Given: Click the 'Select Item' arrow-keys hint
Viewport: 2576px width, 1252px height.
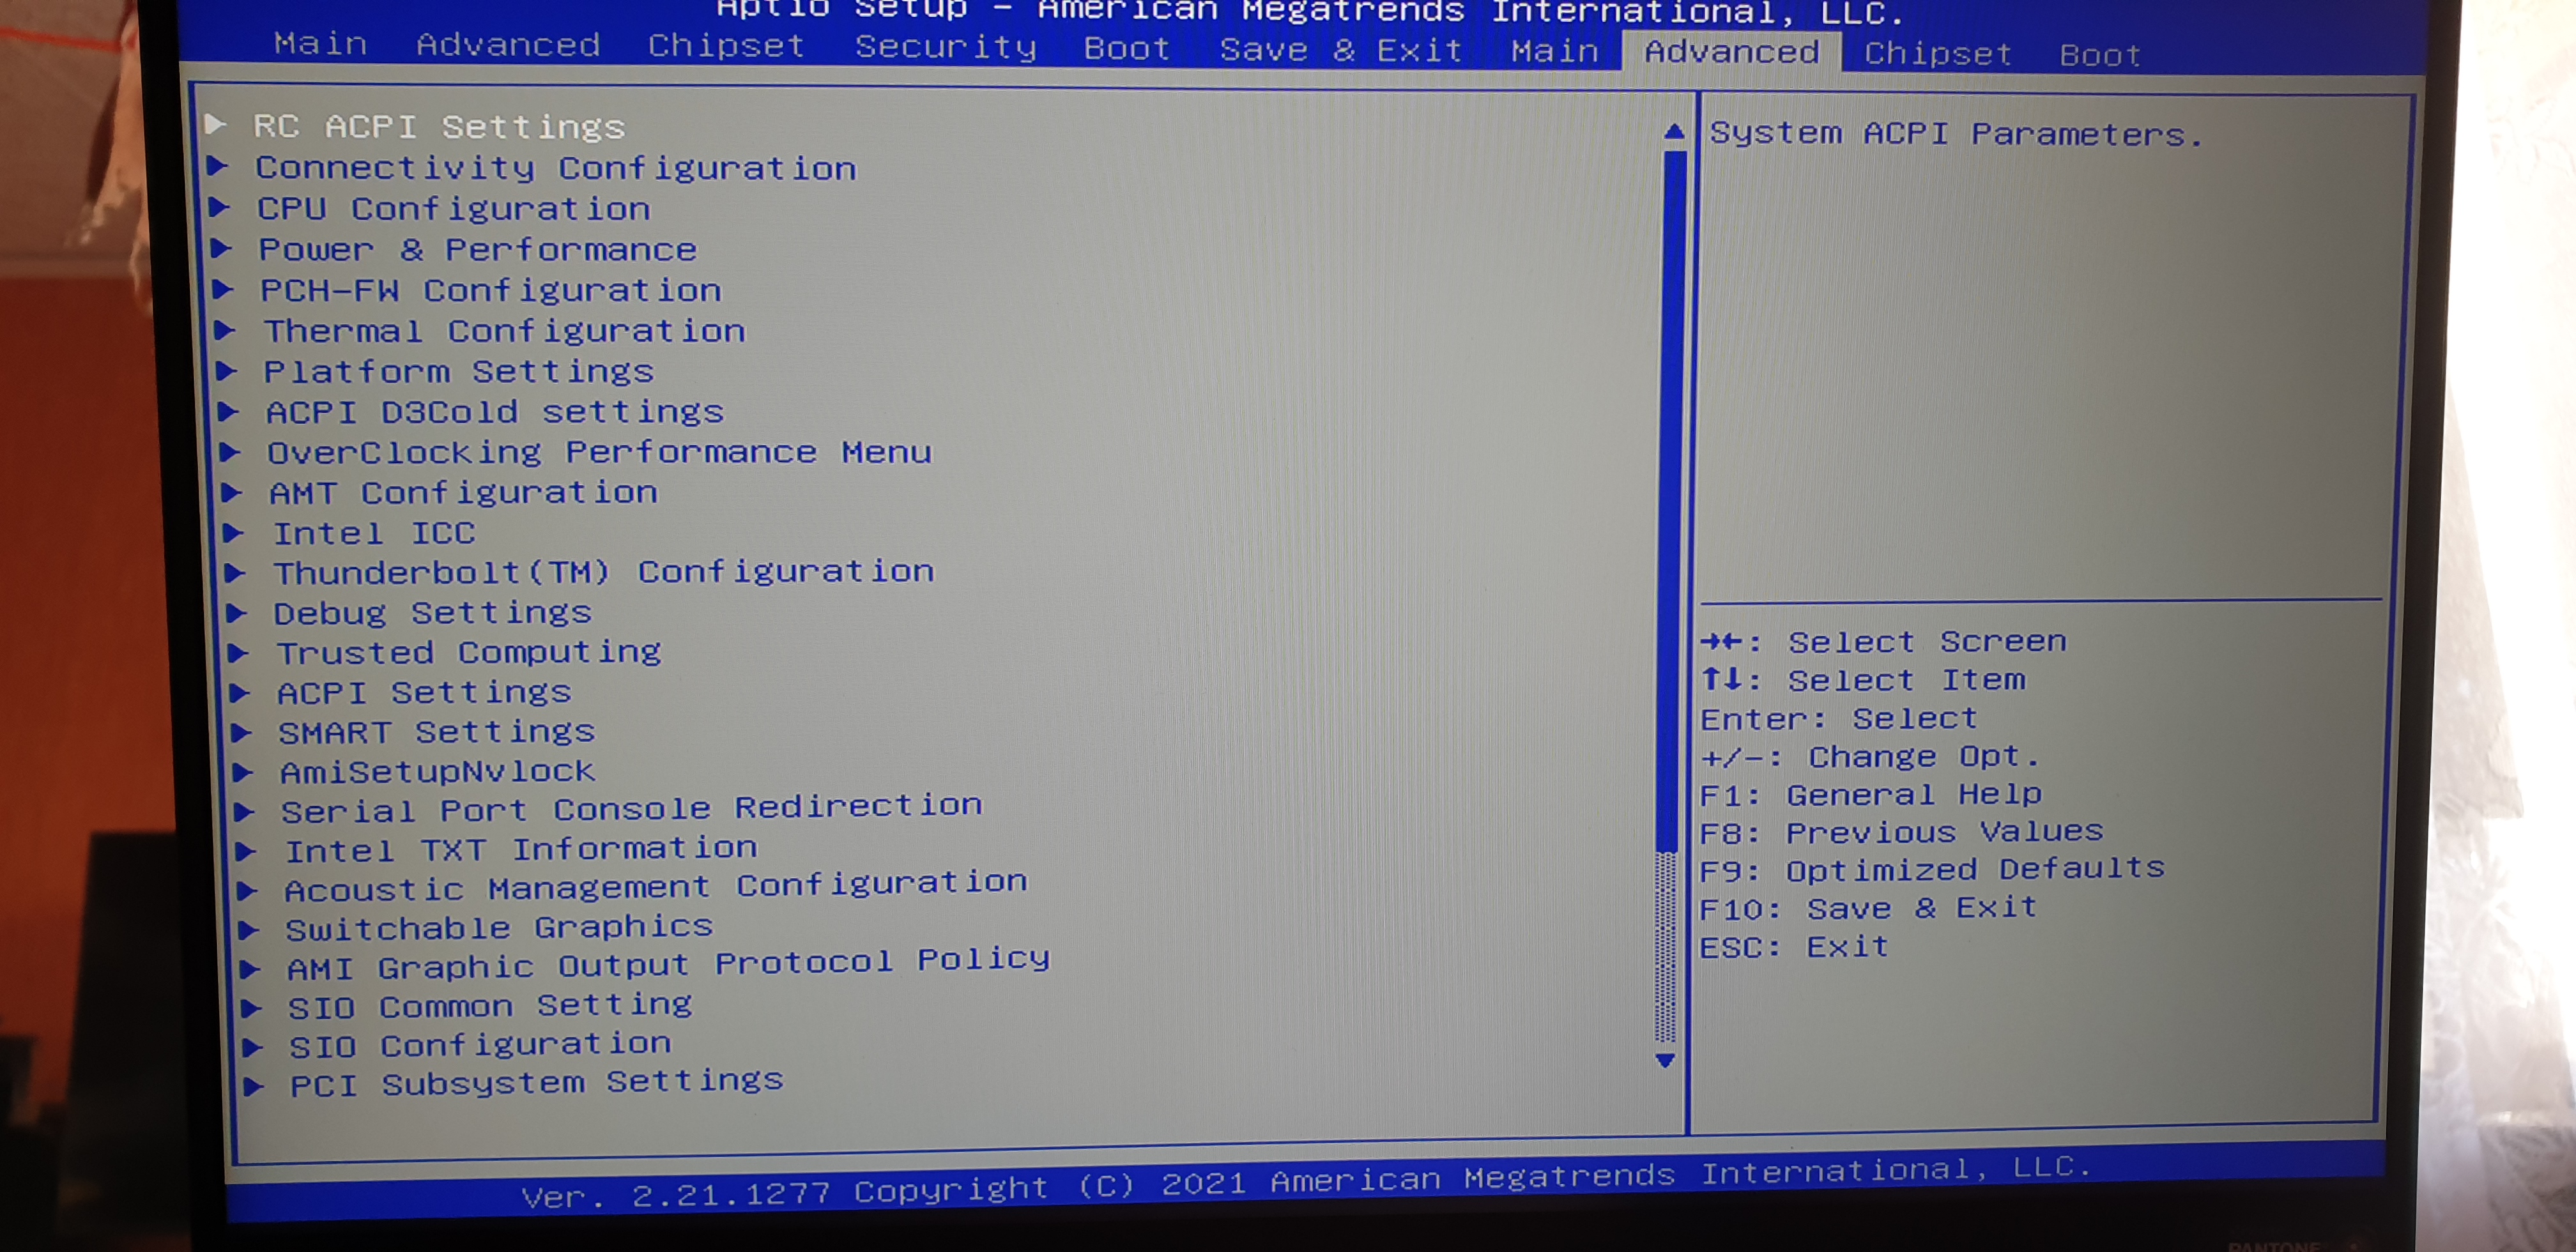Looking at the screenshot, I should [x=1863, y=680].
